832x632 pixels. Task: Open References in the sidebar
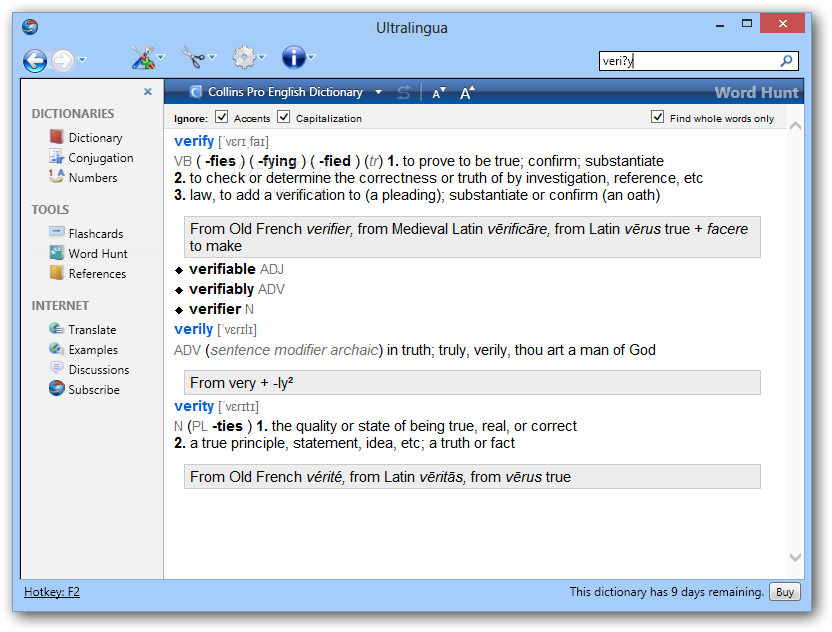tap(98, 274)
